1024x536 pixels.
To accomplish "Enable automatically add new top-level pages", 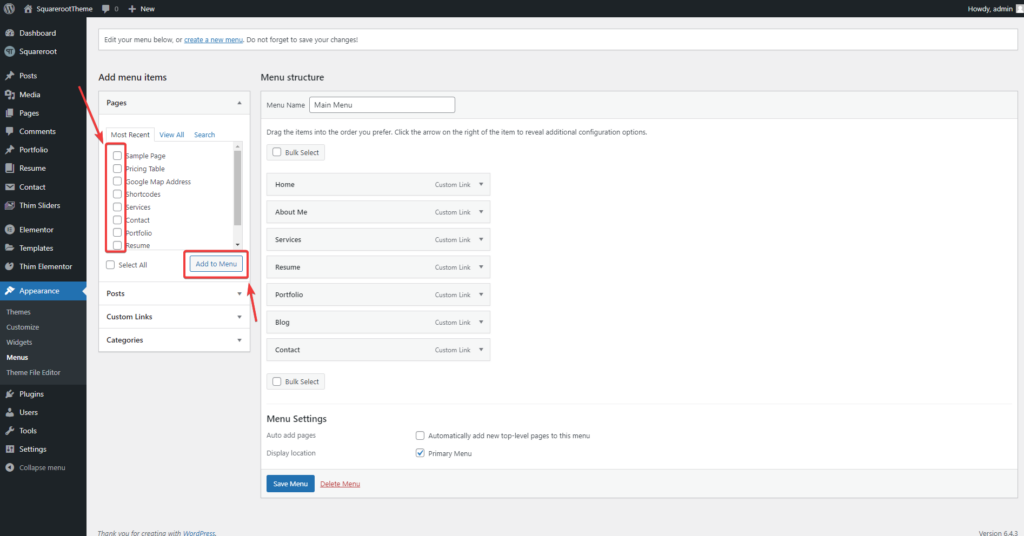I will click(420, 435).
